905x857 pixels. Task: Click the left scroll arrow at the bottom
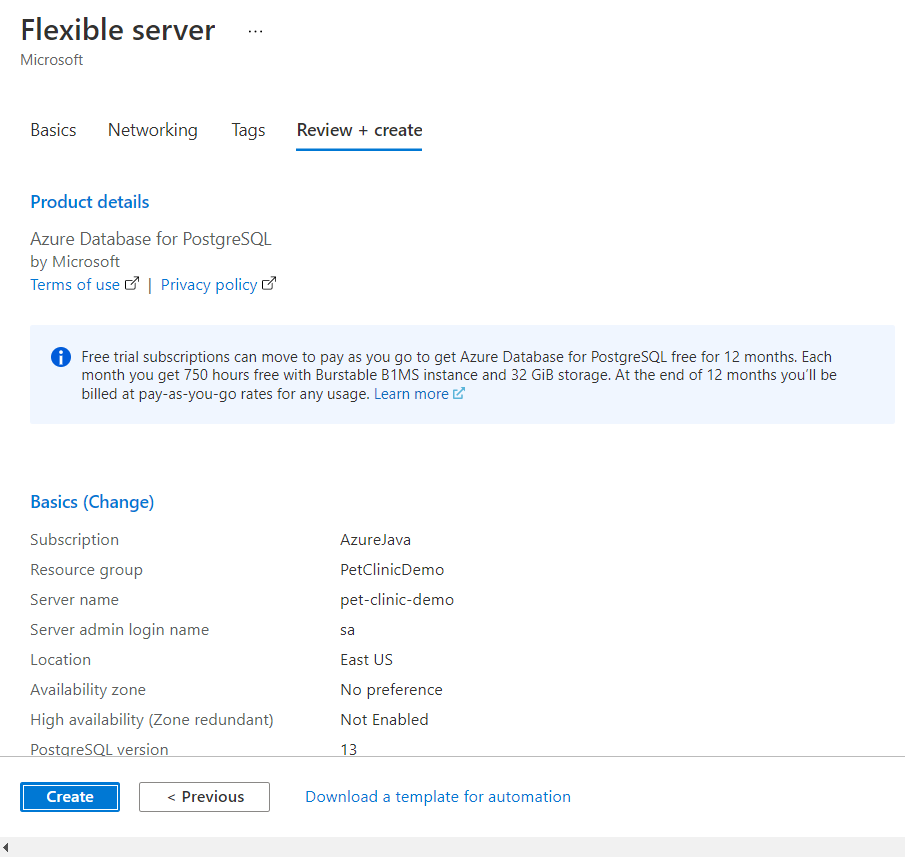pyautogui.click(x=5, y=847)
